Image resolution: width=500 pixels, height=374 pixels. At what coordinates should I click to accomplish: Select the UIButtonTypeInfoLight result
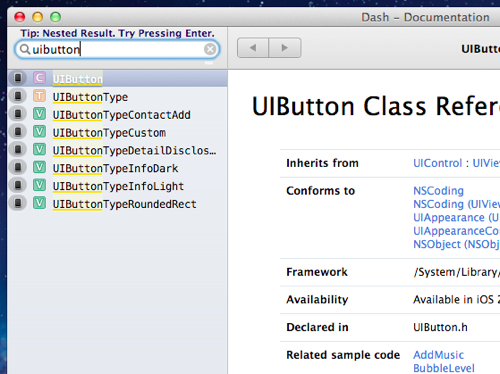tap(117, 186)
